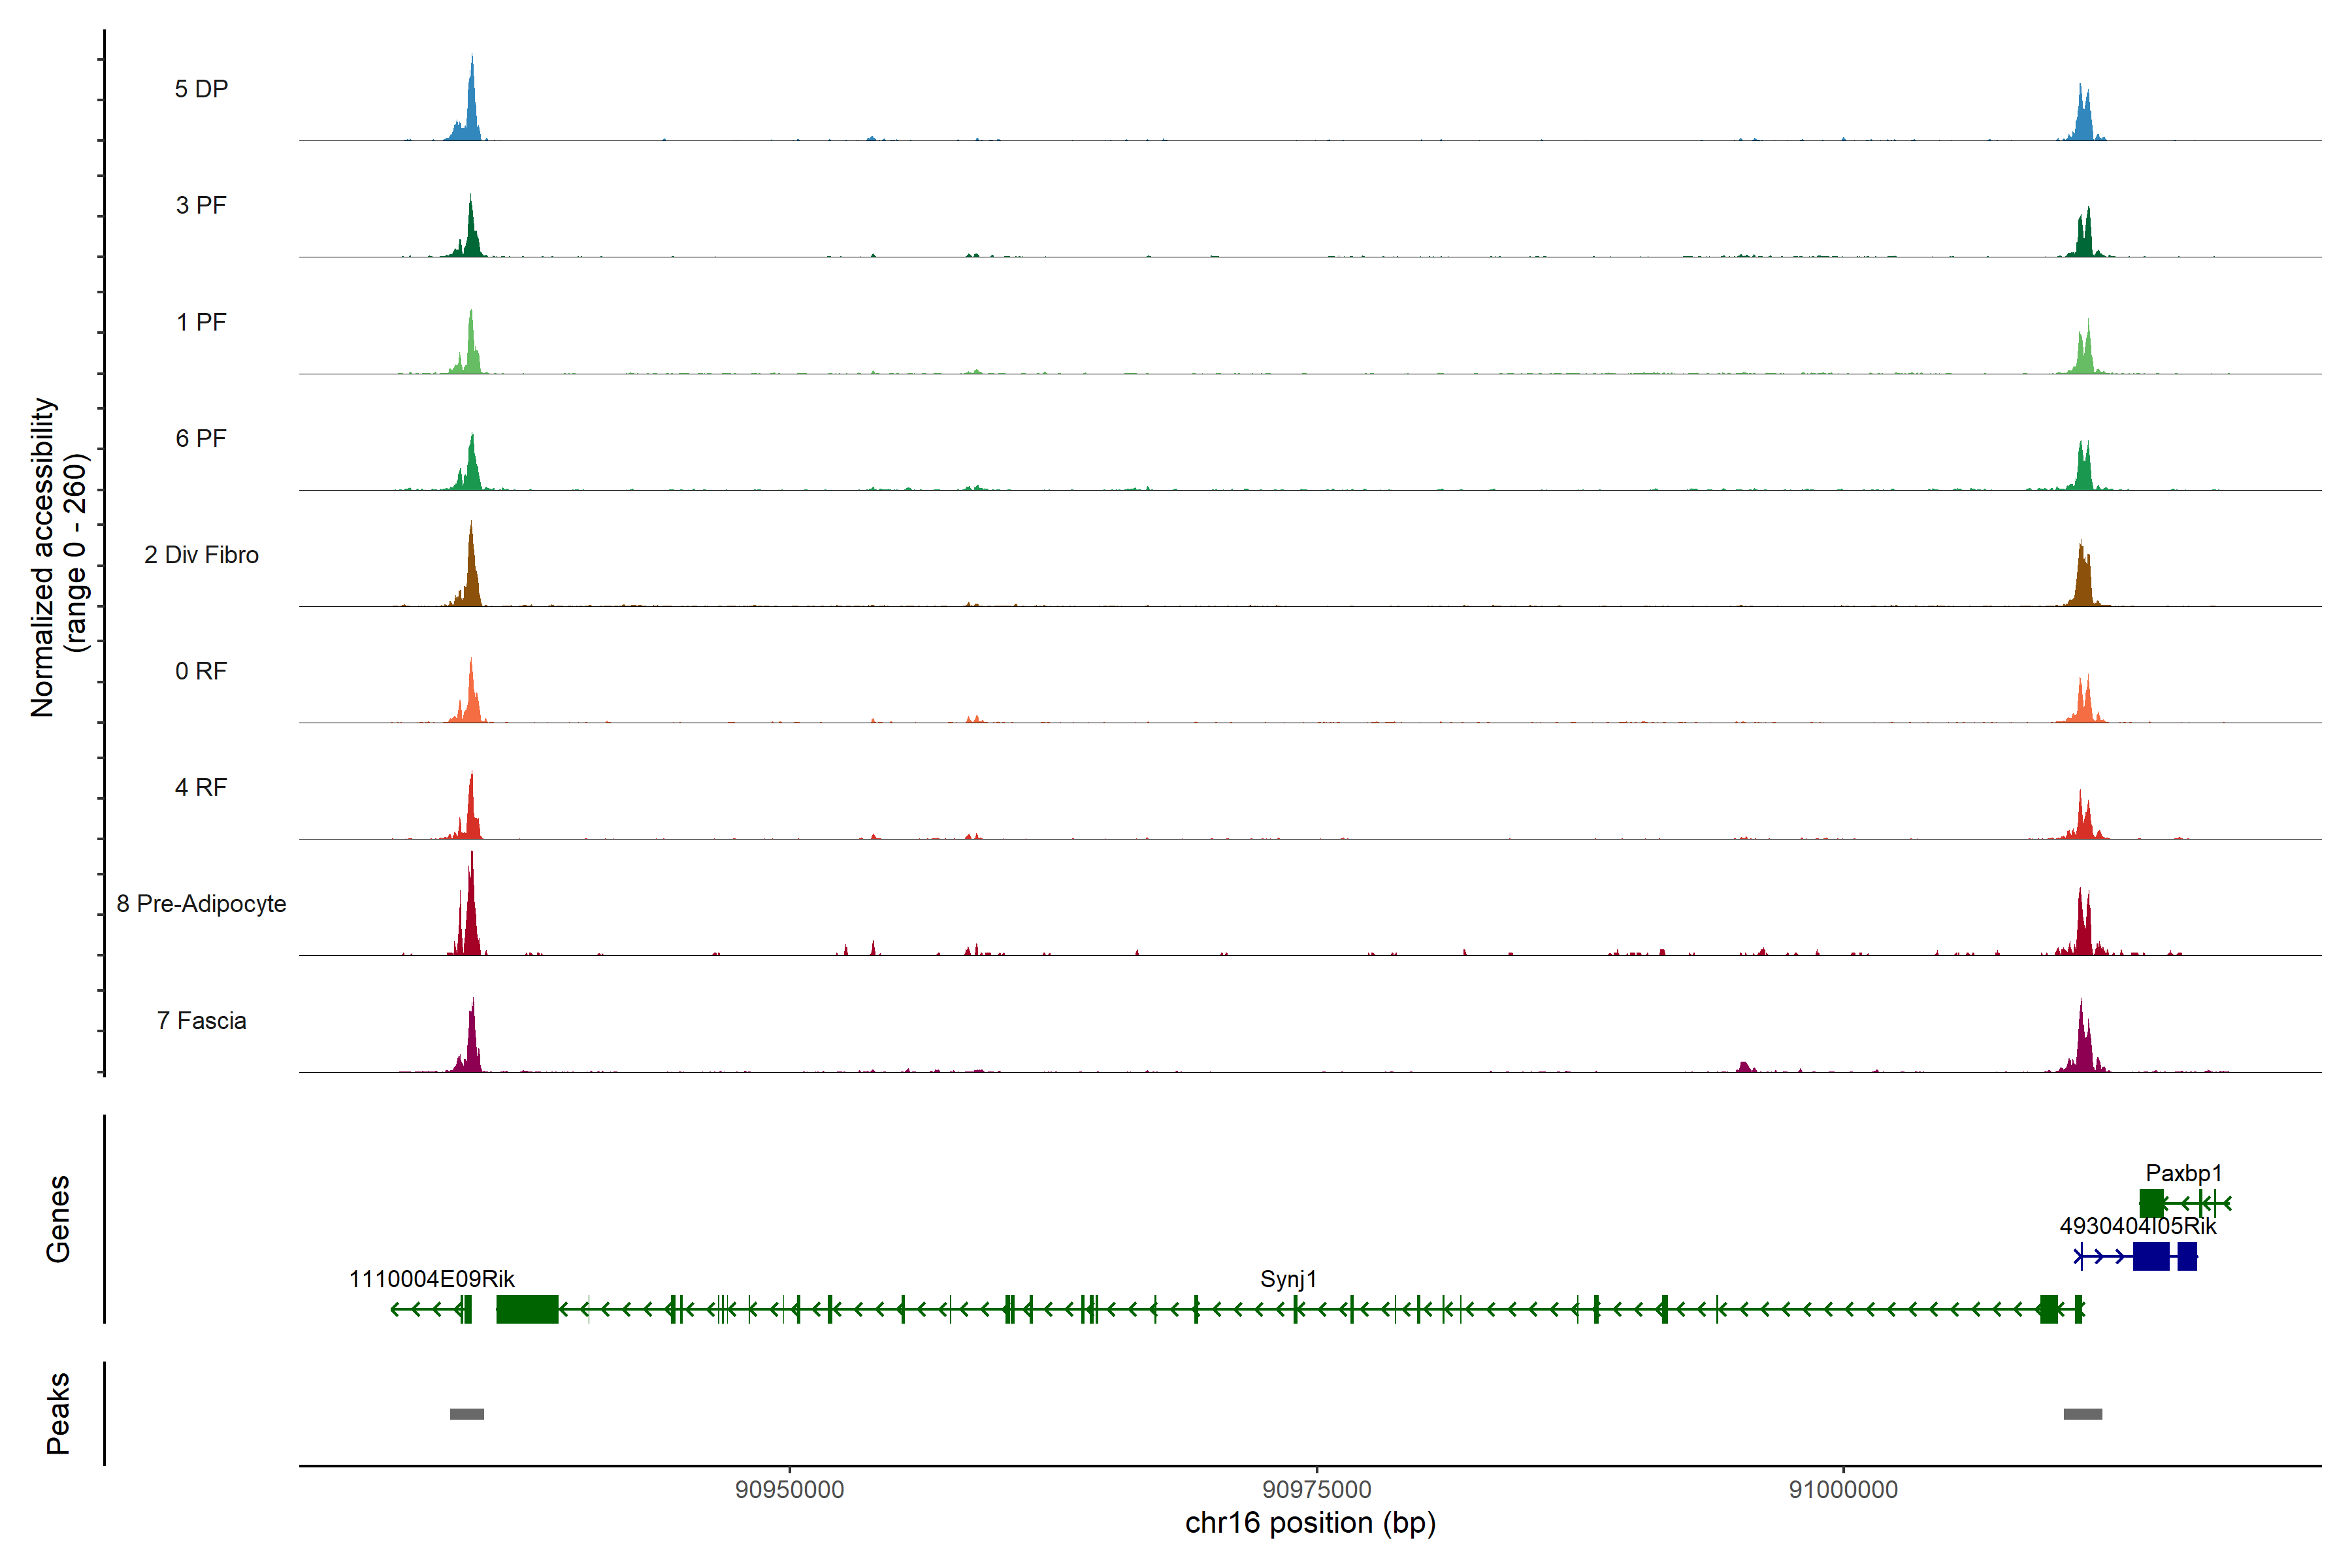Click the chr16 position axis title
The width and height of the screenshot is (2352, 1568).
click(1310, 1523)
